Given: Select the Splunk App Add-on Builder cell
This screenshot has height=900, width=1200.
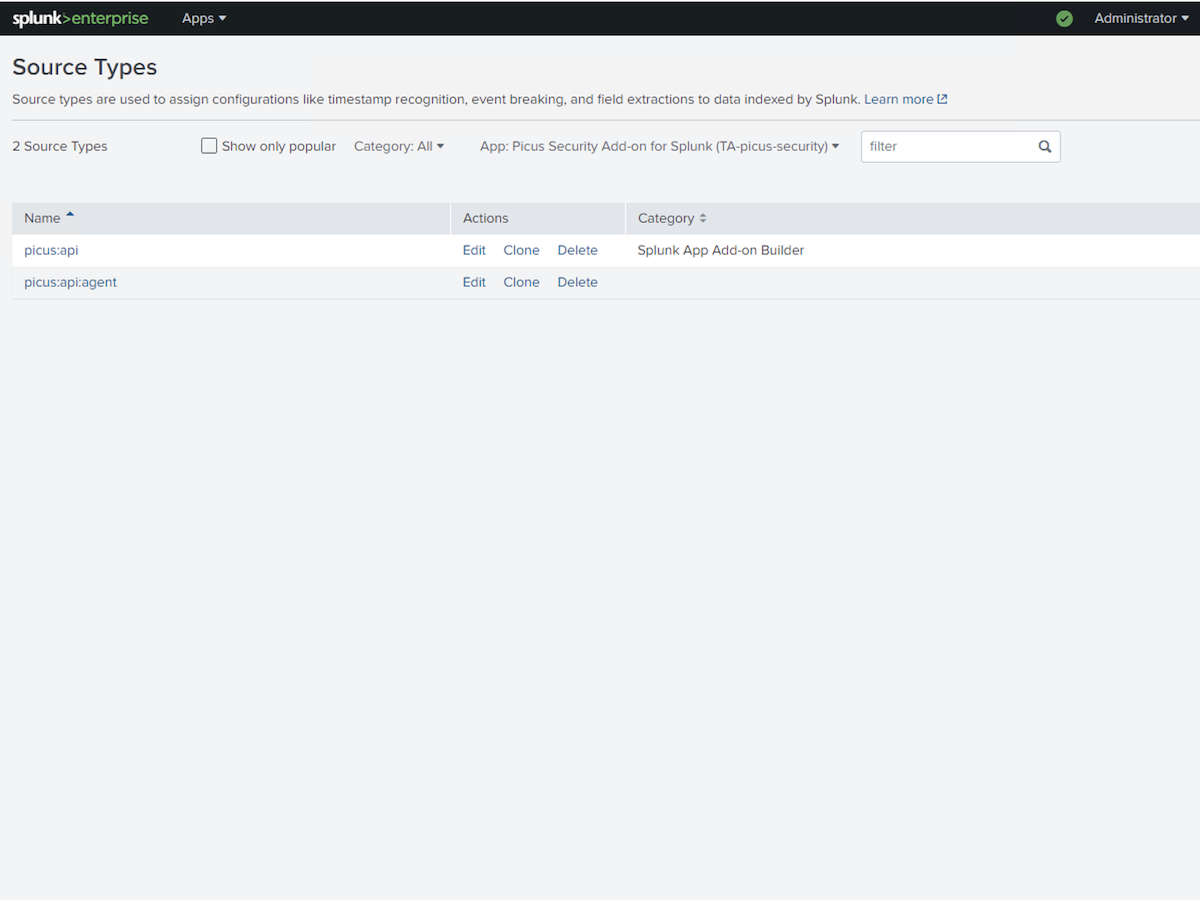Looking at the screenshot, I should tap(720, 250).
